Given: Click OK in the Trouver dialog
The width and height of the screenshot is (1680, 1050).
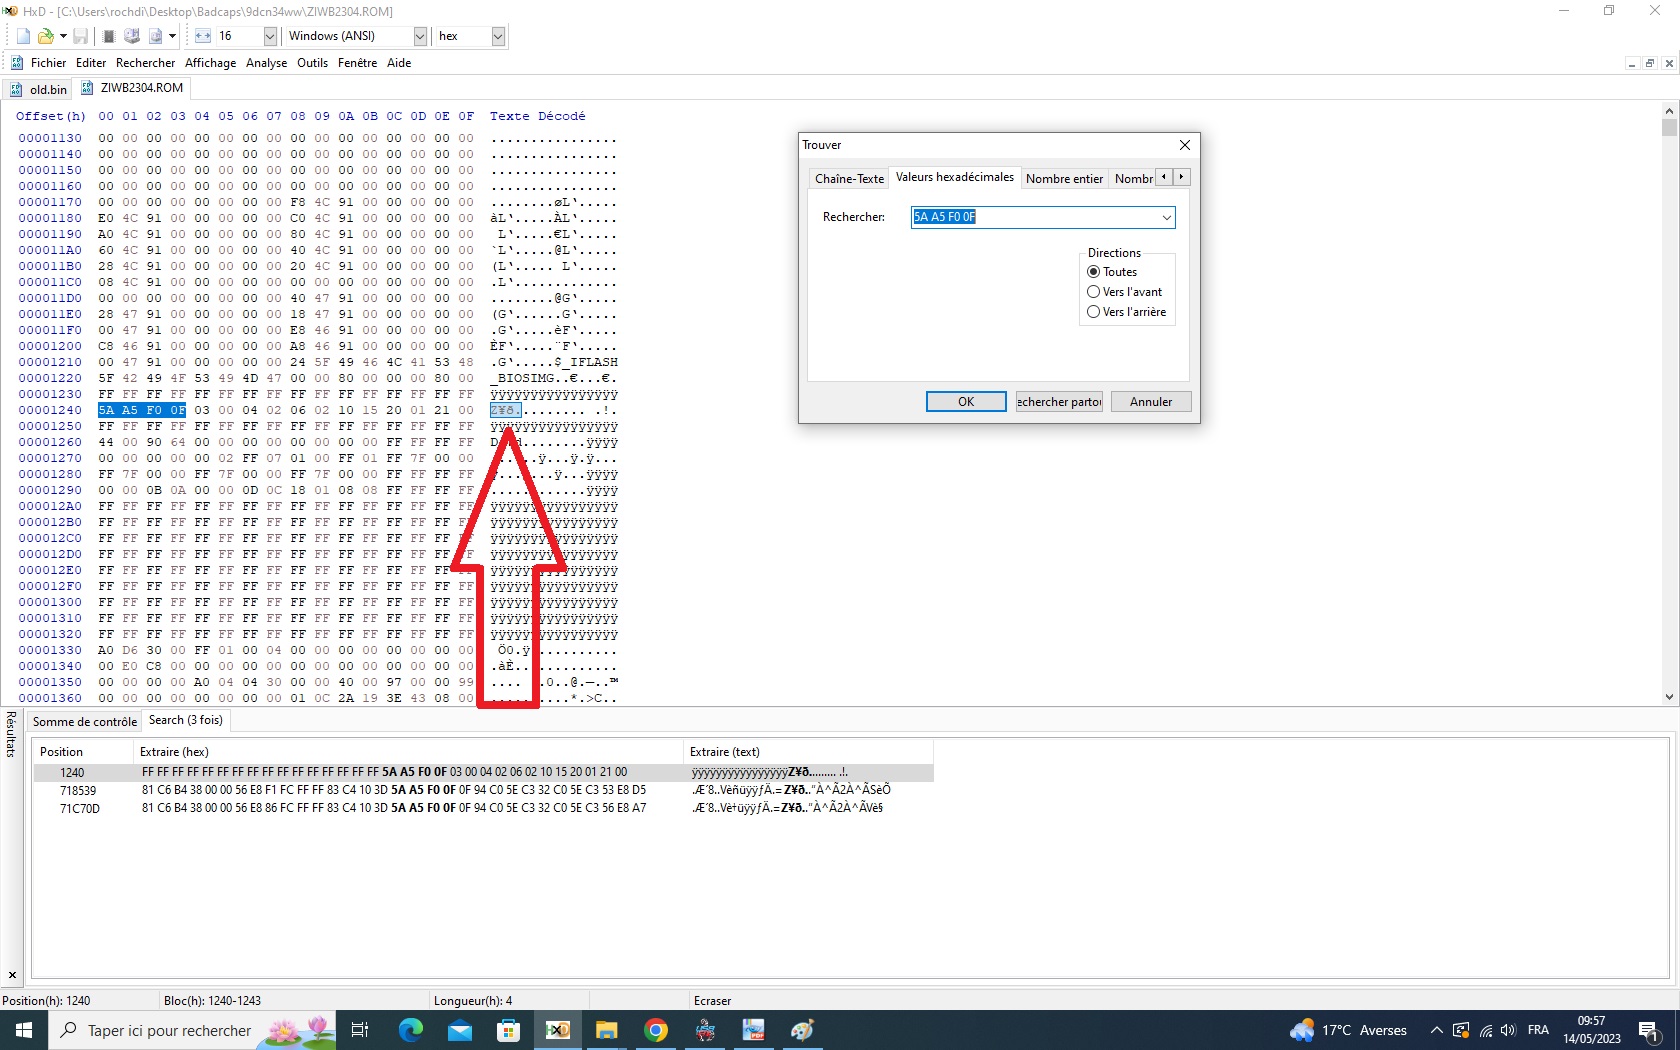Looking at the screenshot, I should coord(966,402).
